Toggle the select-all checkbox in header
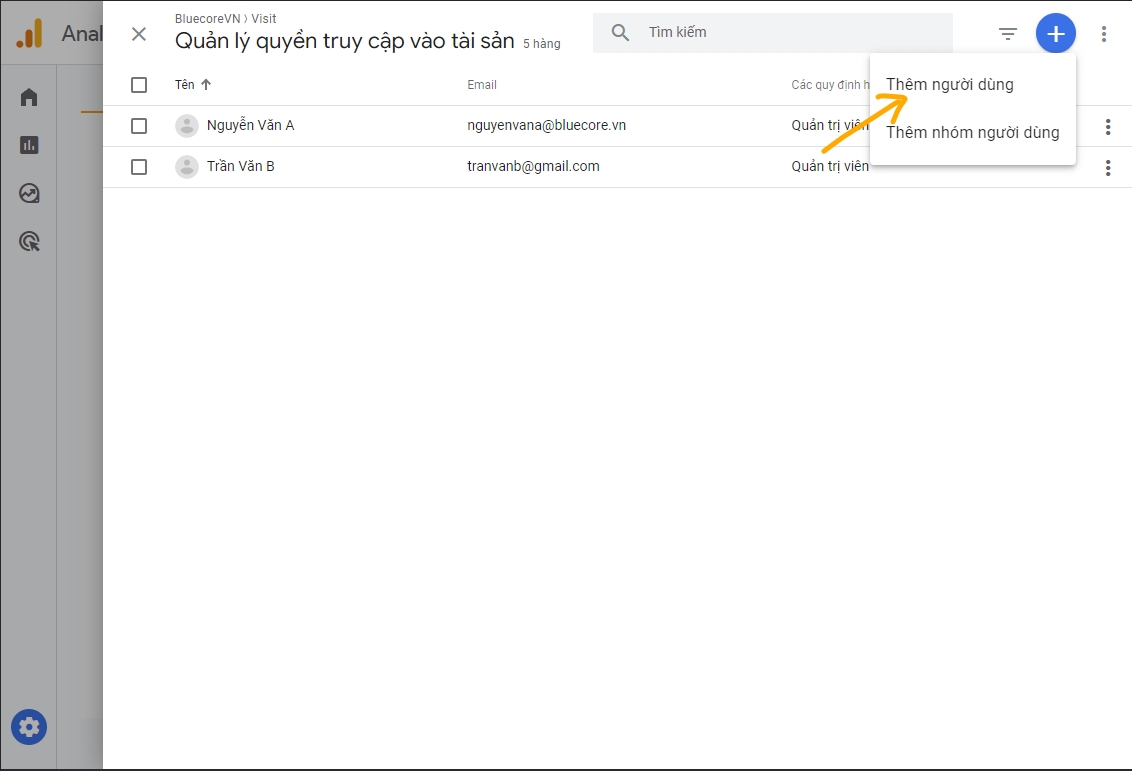1132x771 pixels. 139,85
